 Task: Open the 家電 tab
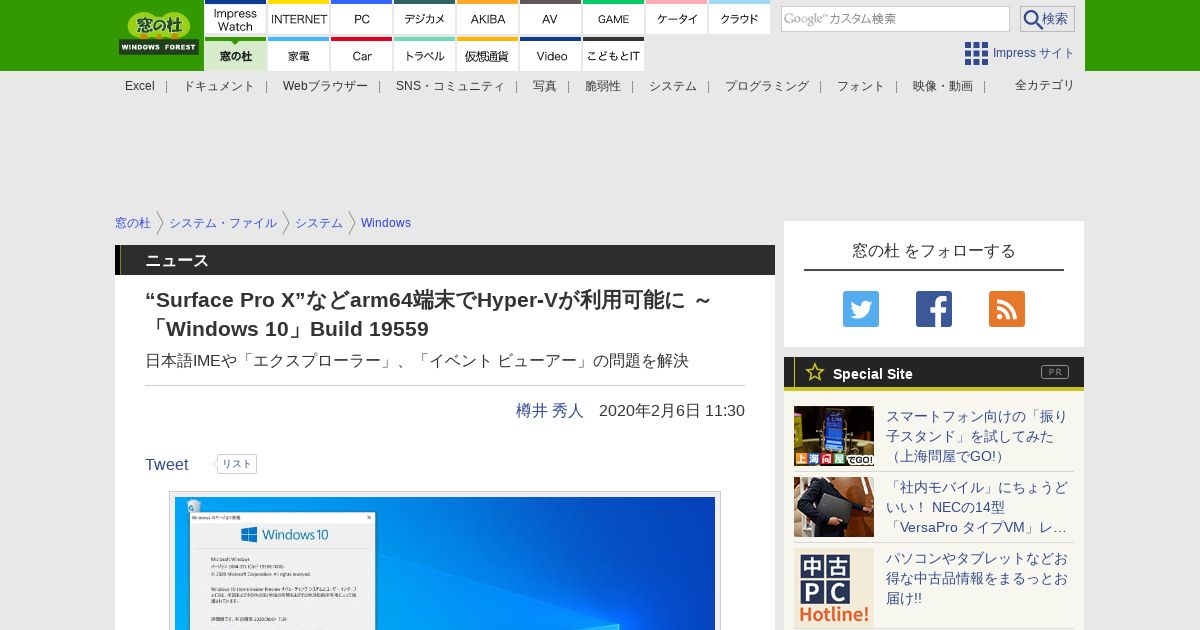pos(299,55)
